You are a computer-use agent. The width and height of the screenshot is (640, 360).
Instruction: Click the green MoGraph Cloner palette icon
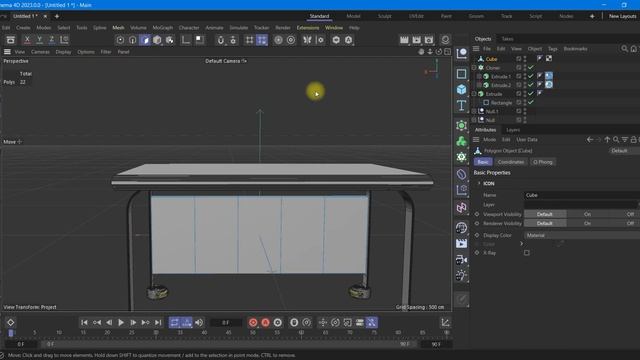[462, 141]
